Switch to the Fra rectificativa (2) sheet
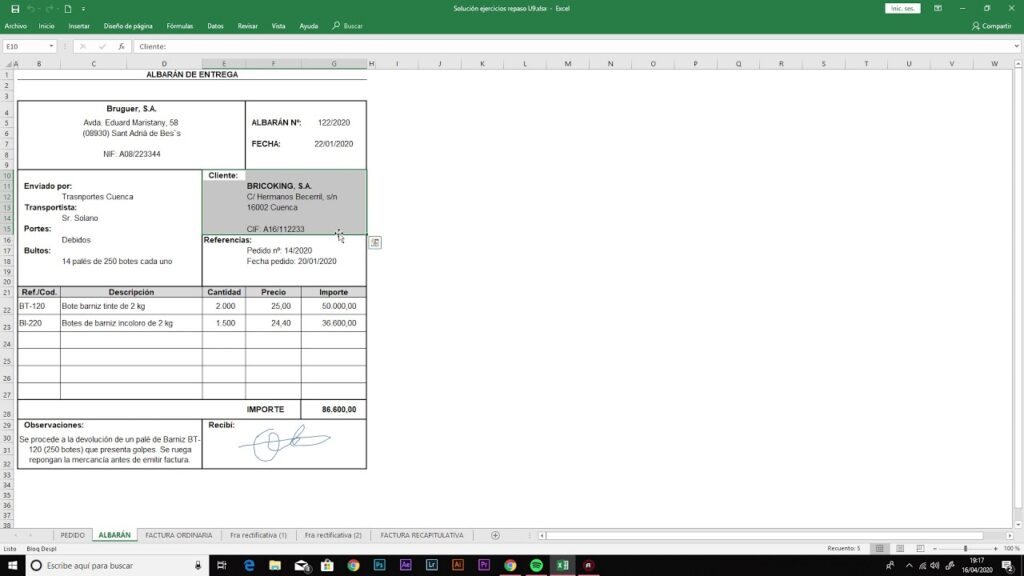This screenshot has height=576, width=1024. coord(333,536)
